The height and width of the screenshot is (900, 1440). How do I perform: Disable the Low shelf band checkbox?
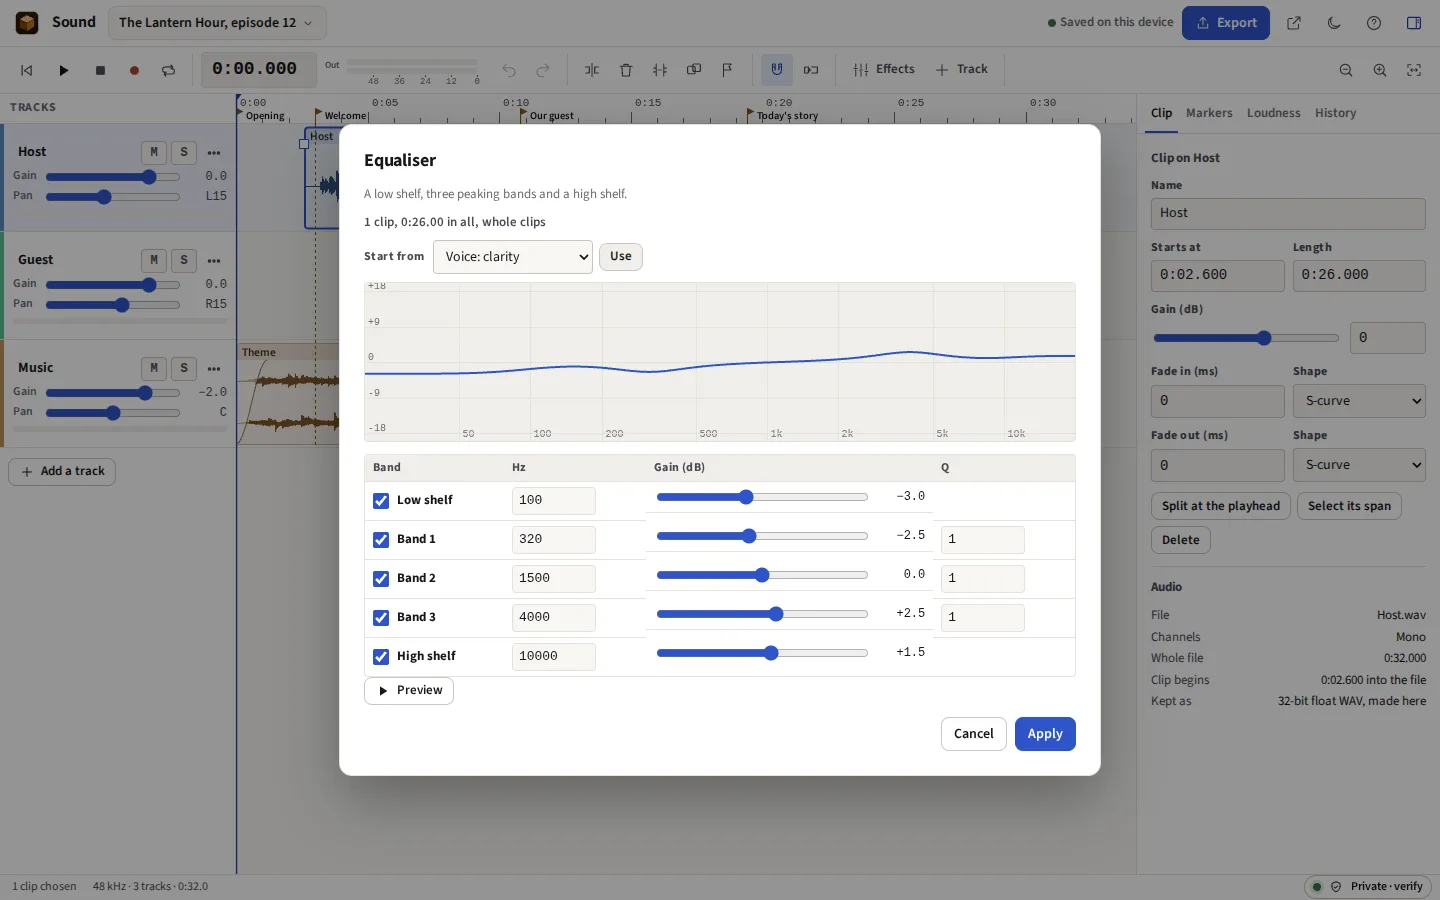pyautogui.click(x=381, y=501)
